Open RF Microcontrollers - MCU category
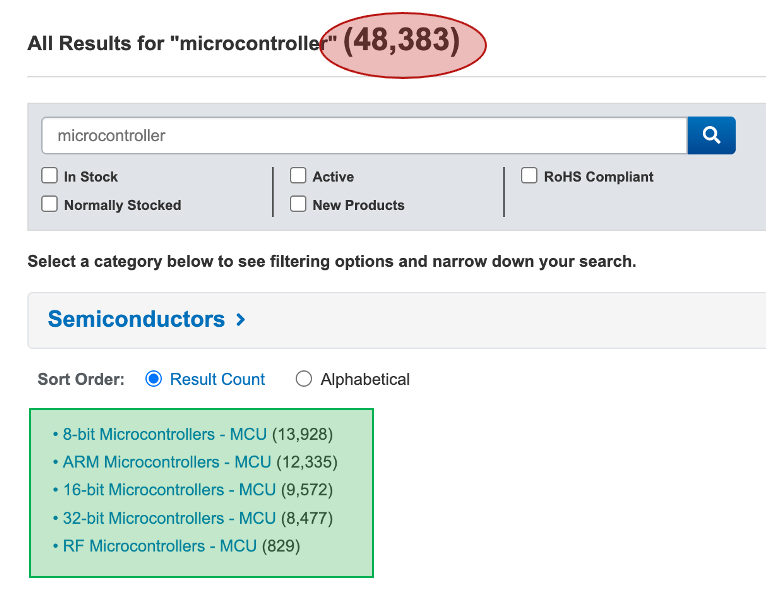 tap(160, 546)
